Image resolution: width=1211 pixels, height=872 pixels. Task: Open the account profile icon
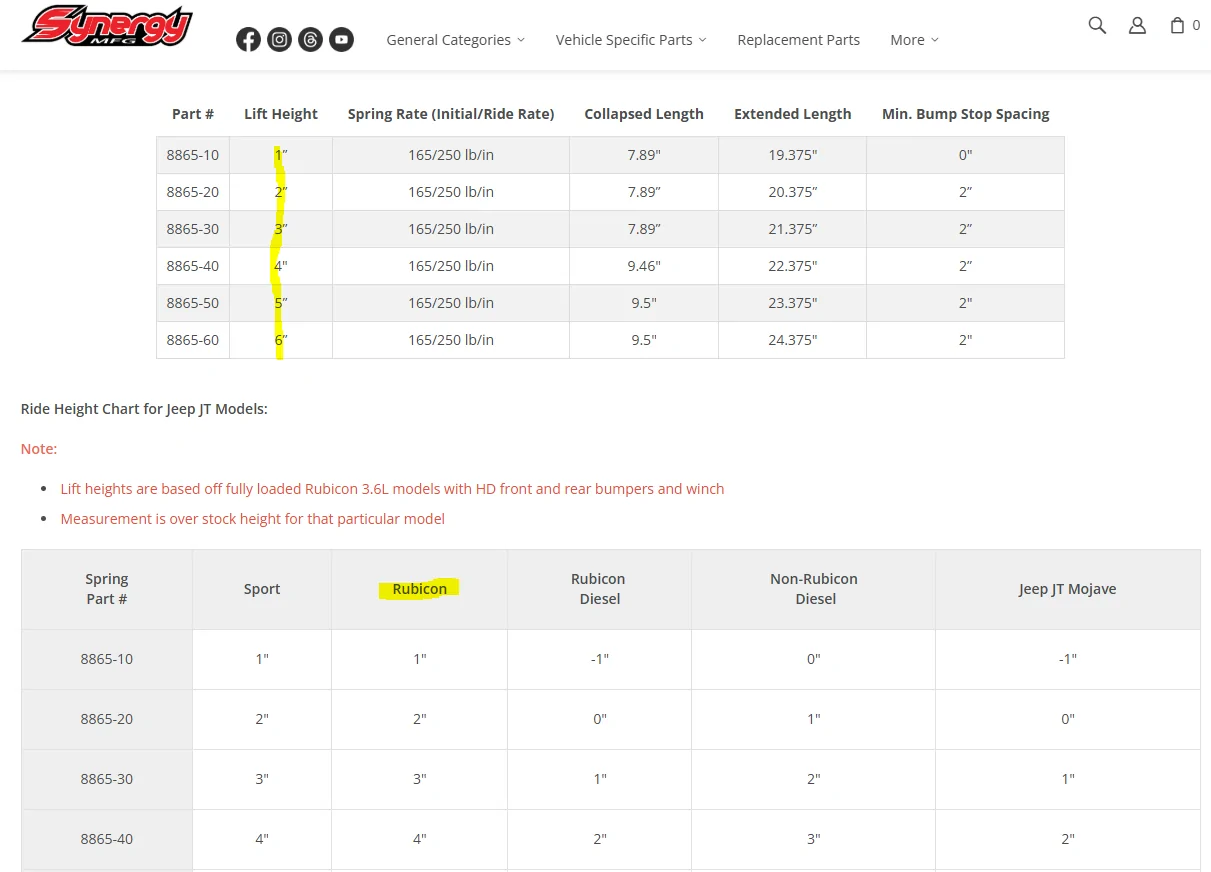(x=1137, y=25)
